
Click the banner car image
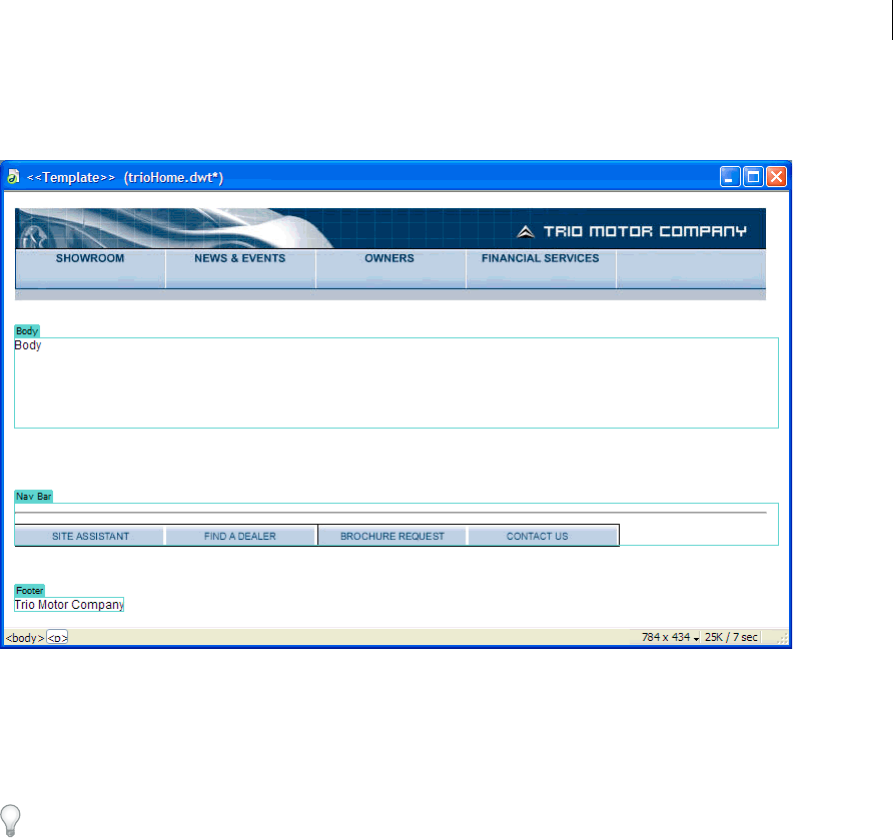tap(174, 228)
